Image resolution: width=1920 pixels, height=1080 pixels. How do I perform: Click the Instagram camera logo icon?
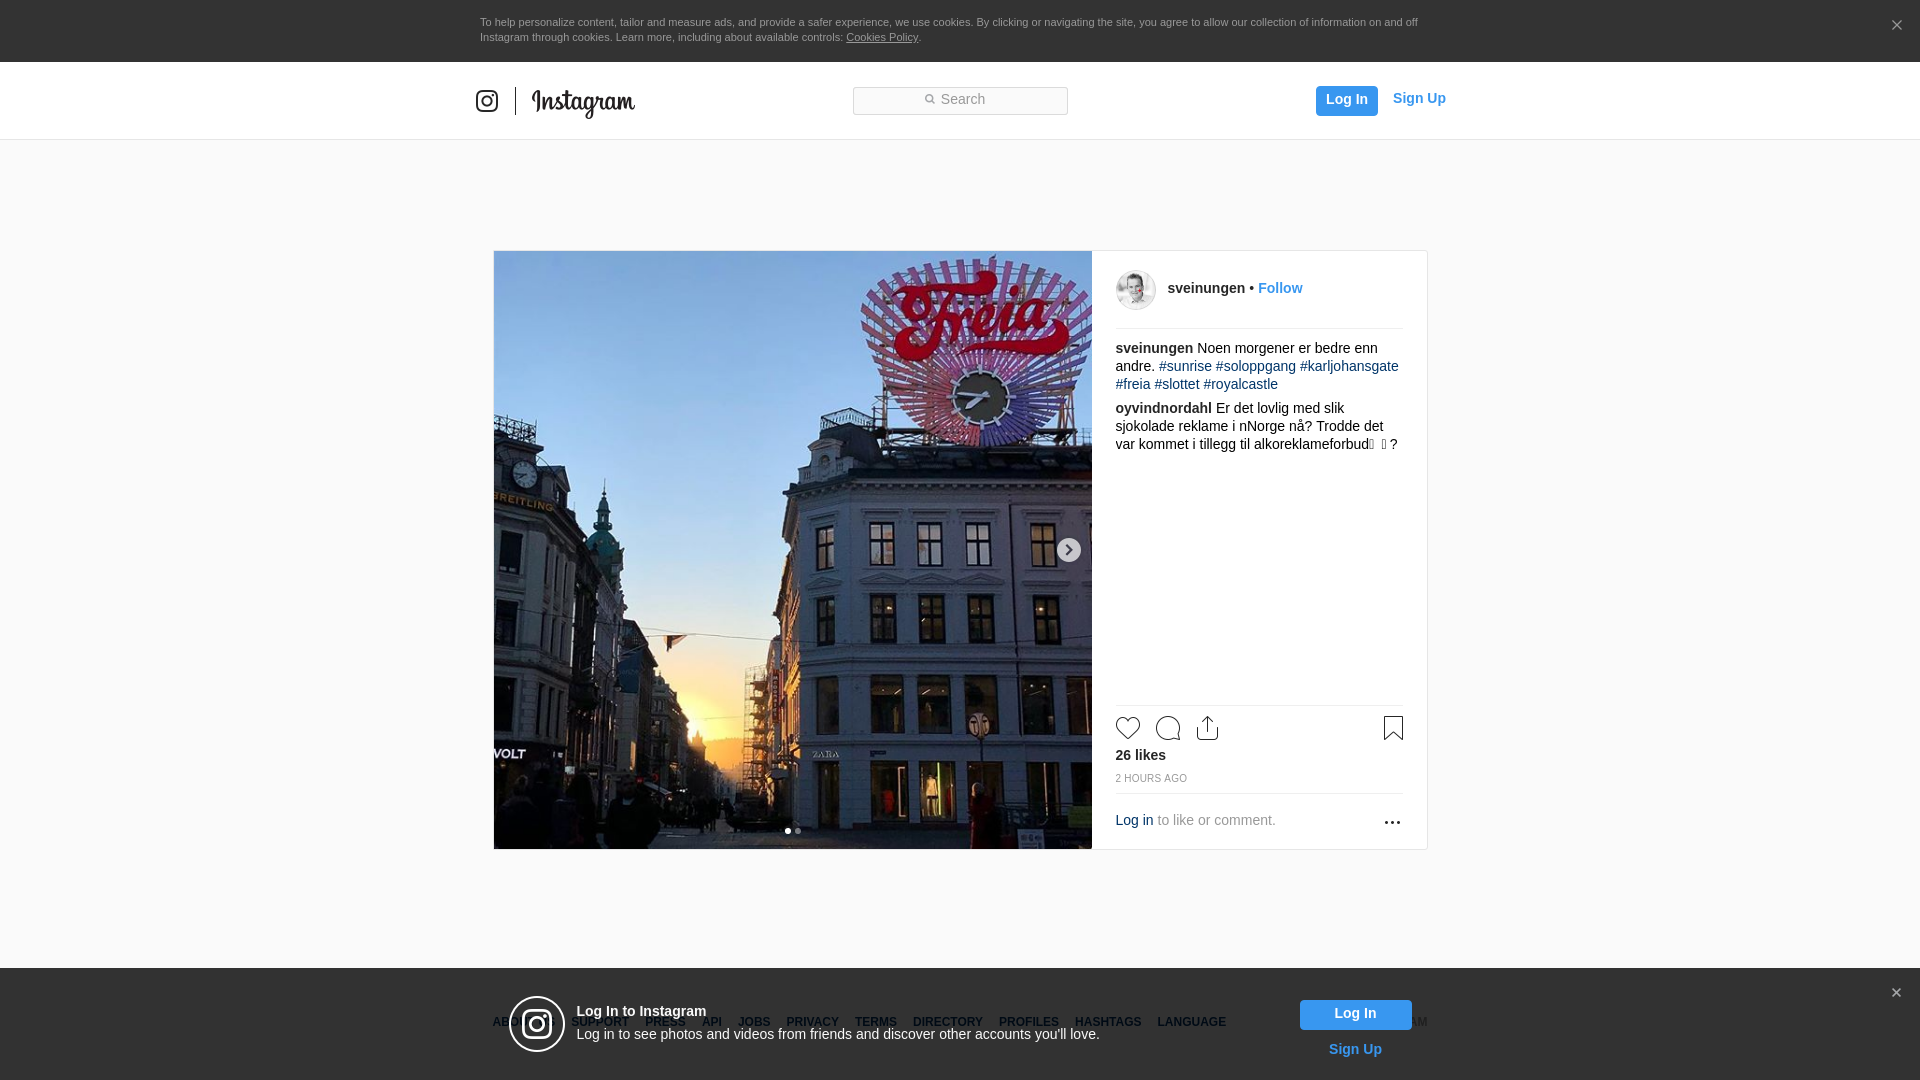pyautogui.click(x=486, y=101)
